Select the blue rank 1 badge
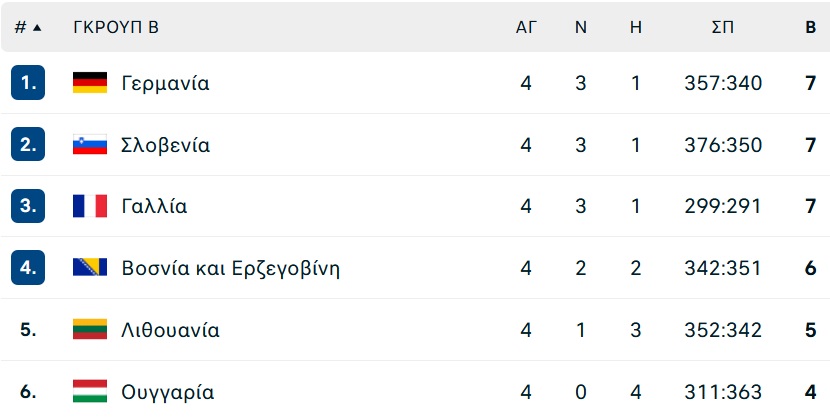 (x=28, y=83)
